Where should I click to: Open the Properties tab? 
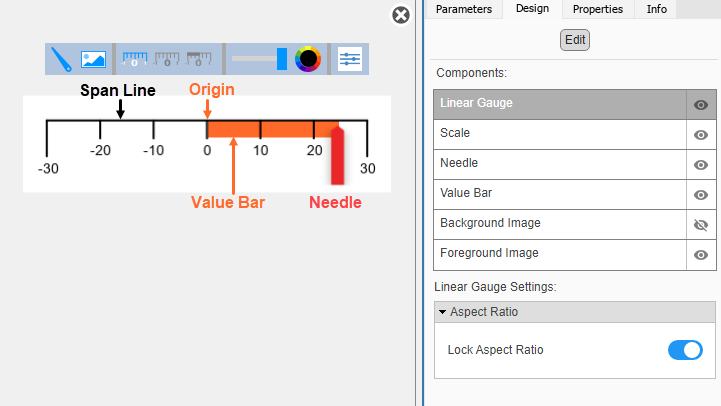[x=597, y=9]
